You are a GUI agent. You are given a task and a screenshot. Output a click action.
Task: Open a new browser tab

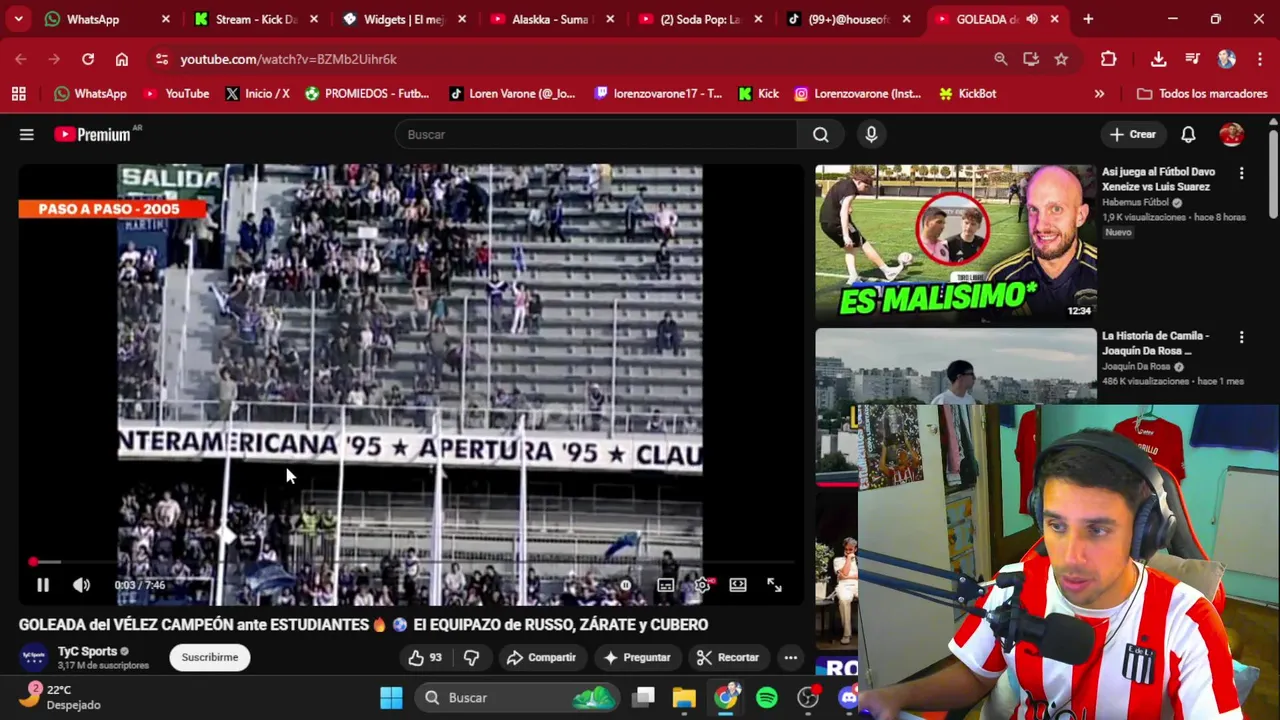point(1088,19)
